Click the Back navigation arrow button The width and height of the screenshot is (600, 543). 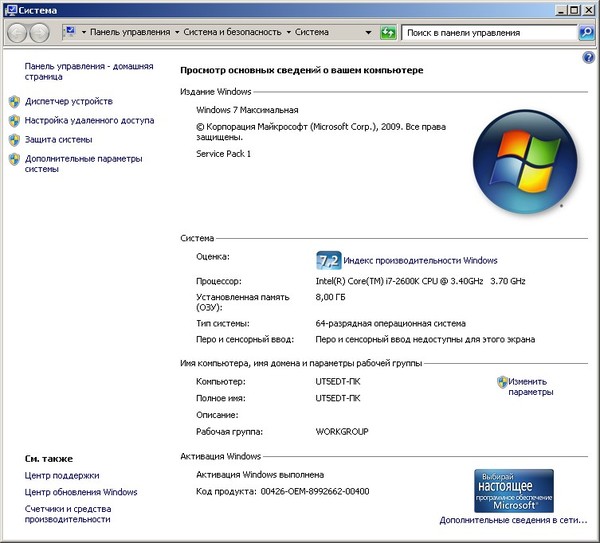[16, 33]
